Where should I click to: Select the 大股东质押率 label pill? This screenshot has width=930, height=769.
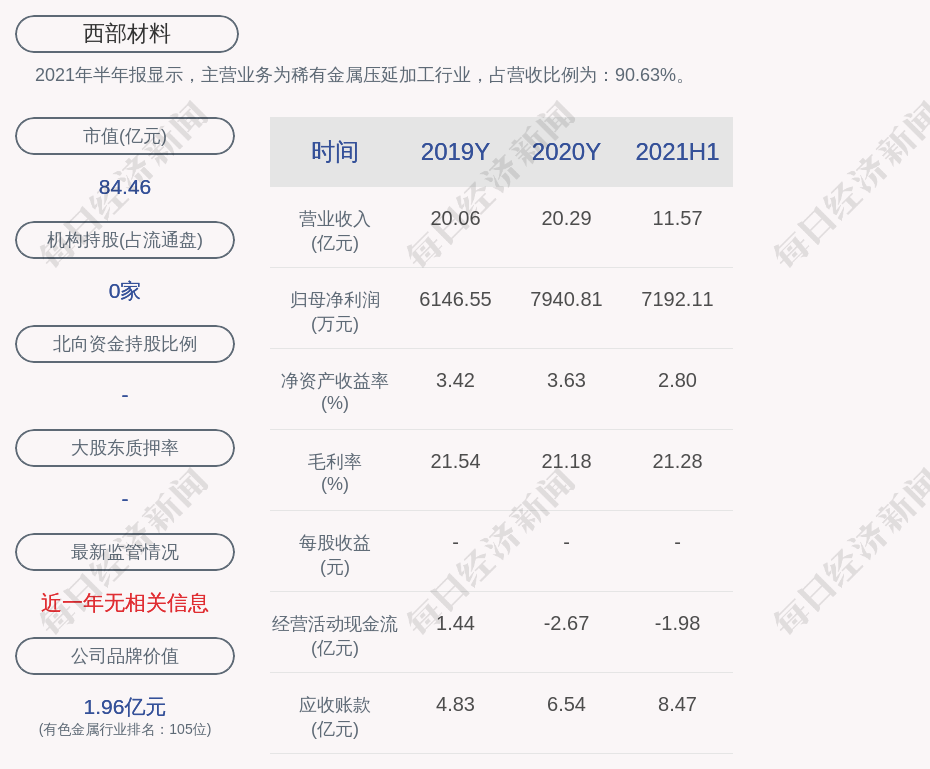coord(125,448)
